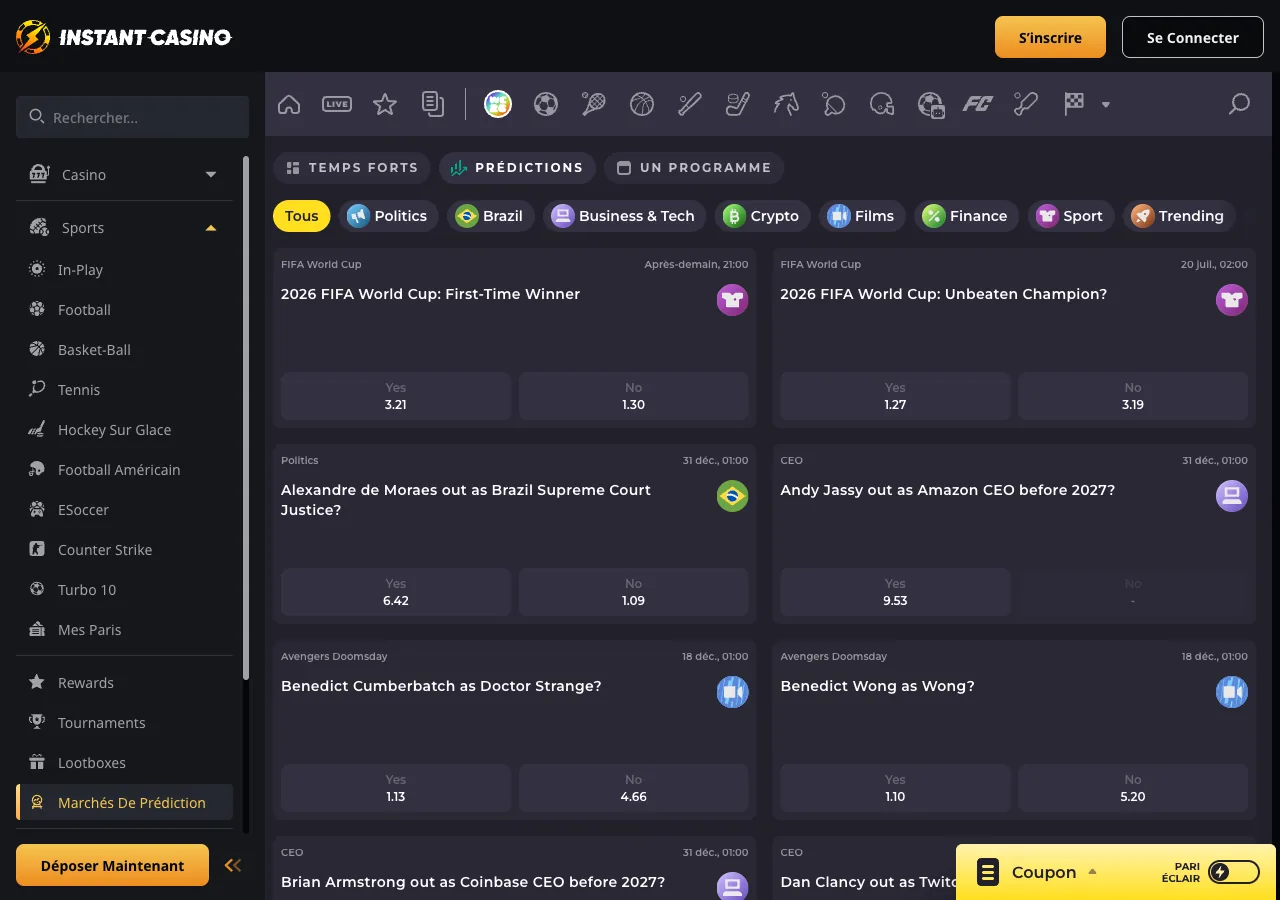Open the search magnifier in the sports bar
Screen dimensions: 1280x900
pos(1239,104)
